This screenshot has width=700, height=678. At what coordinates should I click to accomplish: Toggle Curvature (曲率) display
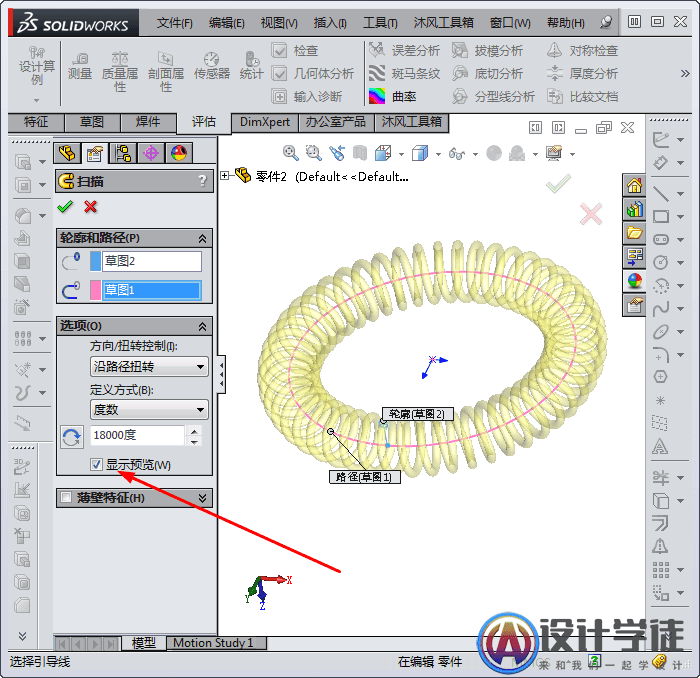pos(393,96)
